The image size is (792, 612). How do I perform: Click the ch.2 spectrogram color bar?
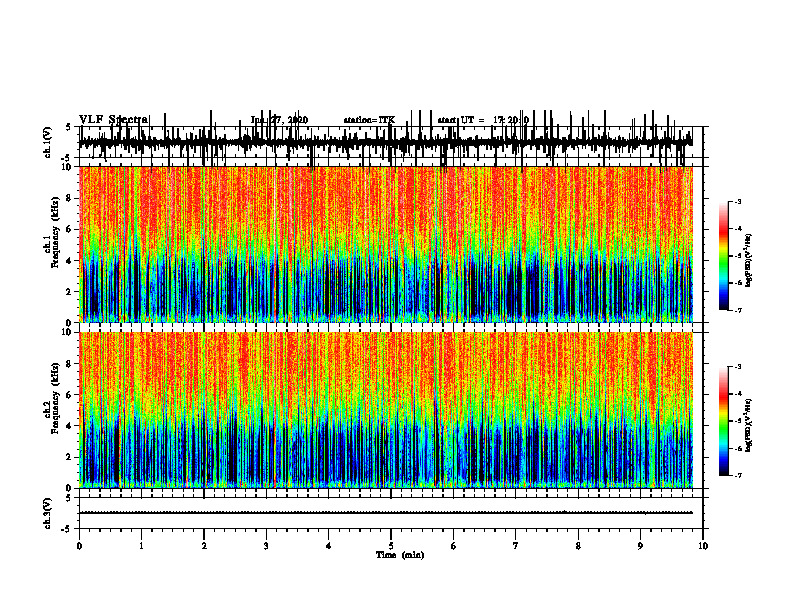click(723, 421)
